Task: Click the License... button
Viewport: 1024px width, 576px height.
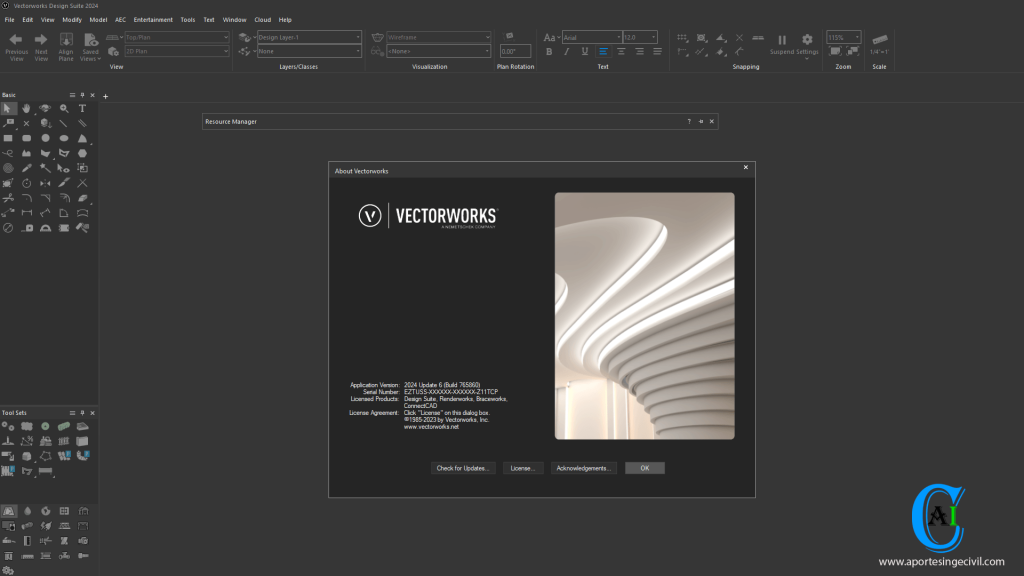Action: (523, 468)
